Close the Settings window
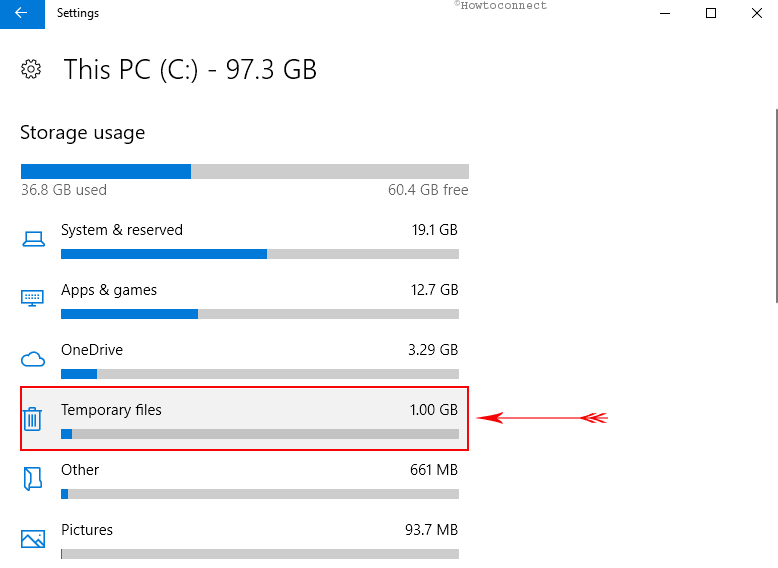The height and width of the screenshot is (568, 778). tap(757, 13)
